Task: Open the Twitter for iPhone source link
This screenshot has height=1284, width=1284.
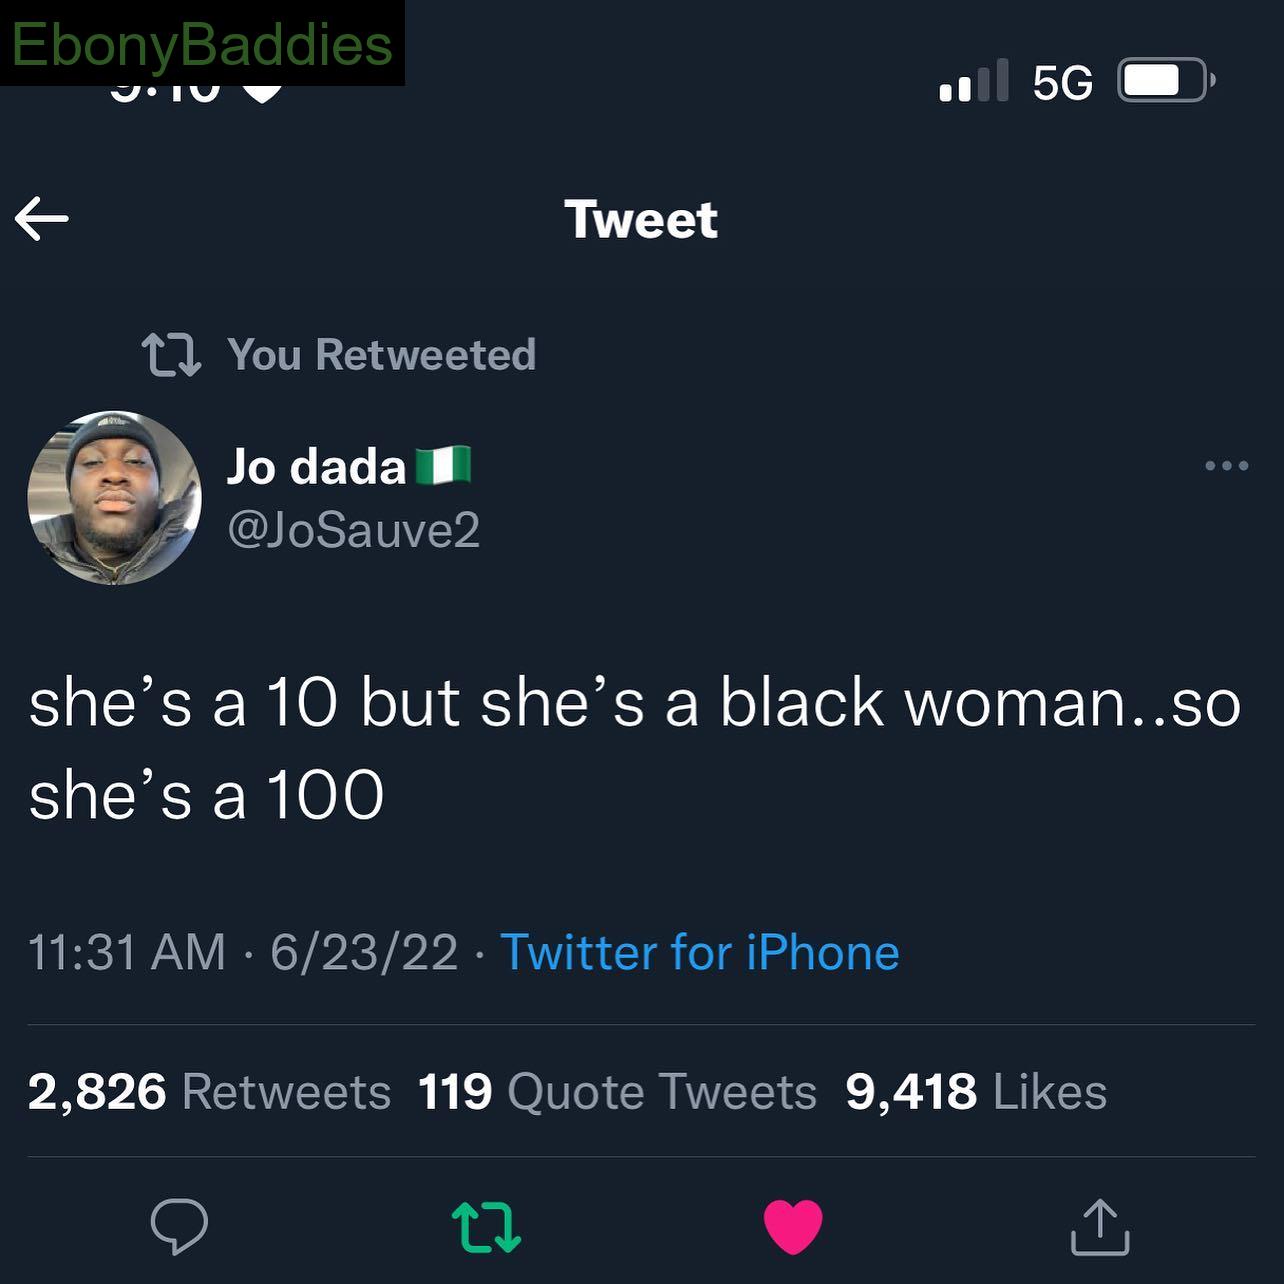Action: [x=700, y=952]
